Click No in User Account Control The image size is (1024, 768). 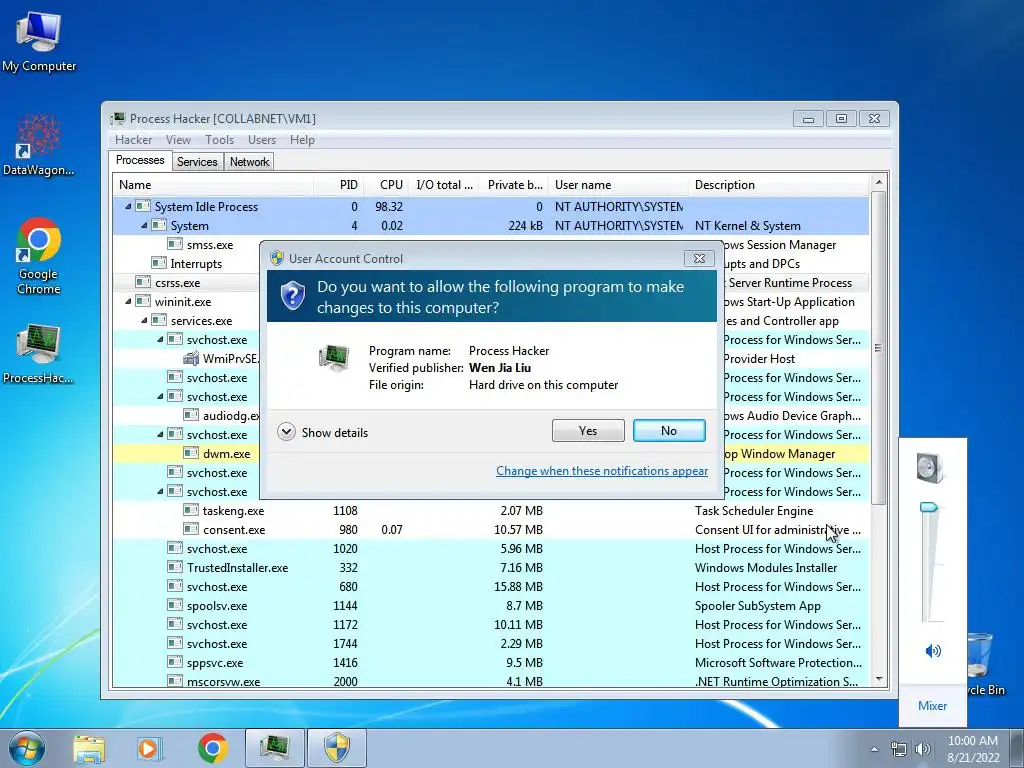point(669,431)
